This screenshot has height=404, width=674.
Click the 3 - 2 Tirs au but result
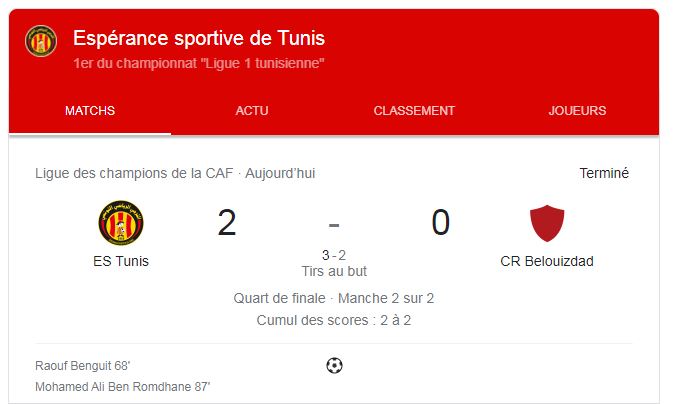coord(333,263)
